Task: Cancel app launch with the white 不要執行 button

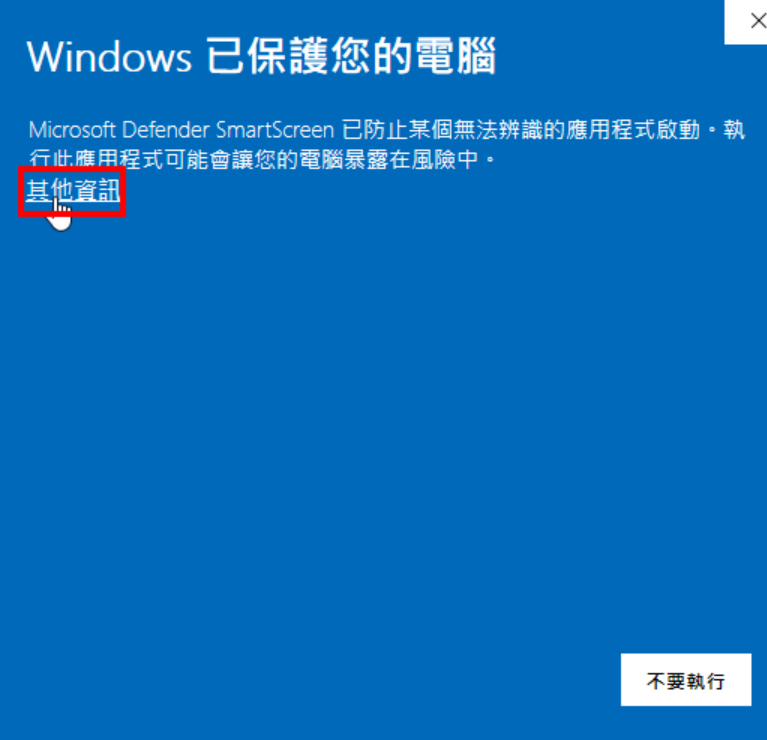Action: click(686, 679)
